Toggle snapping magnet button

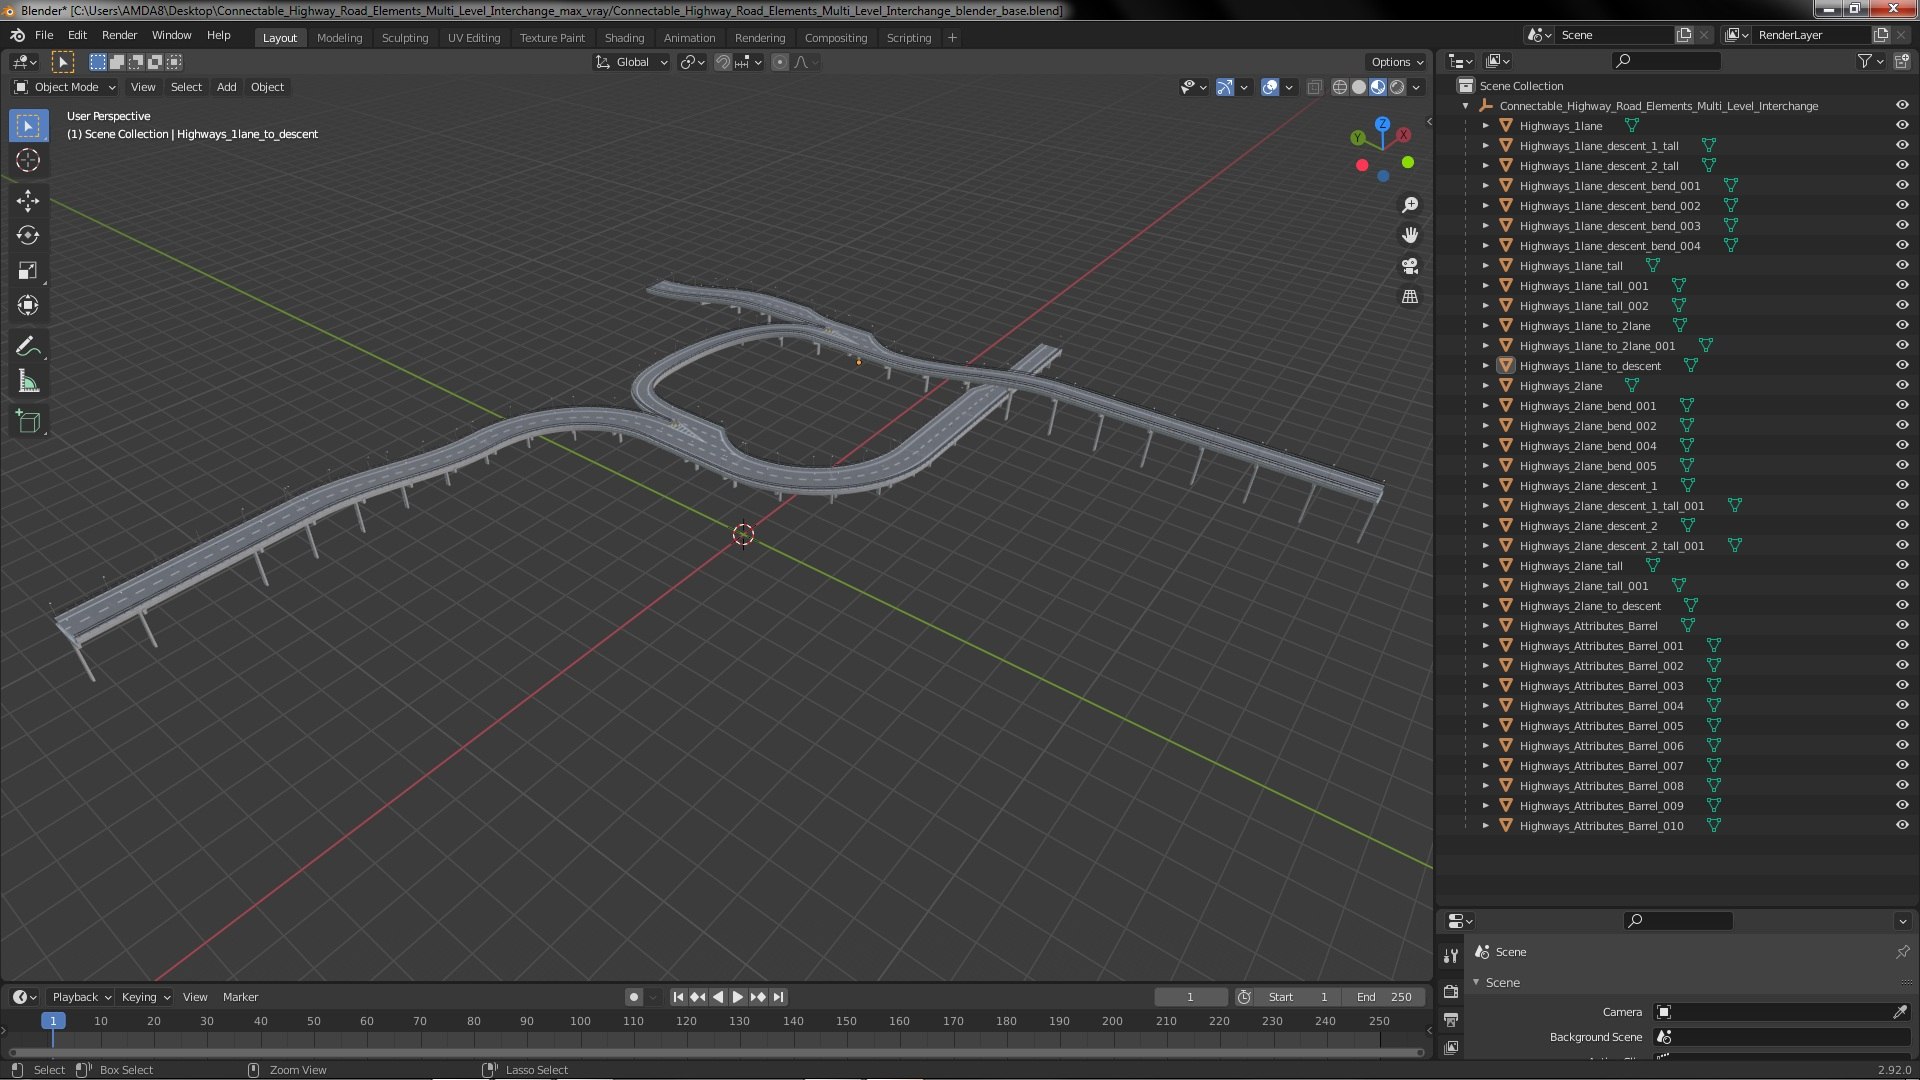(x=723, y=62)
